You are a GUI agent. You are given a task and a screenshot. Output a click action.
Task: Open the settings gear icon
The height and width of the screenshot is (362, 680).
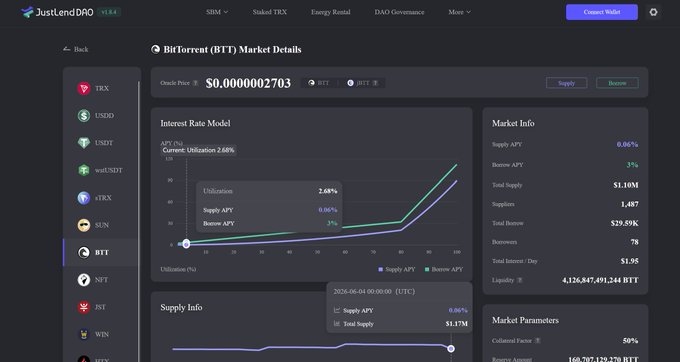[653, 12]
